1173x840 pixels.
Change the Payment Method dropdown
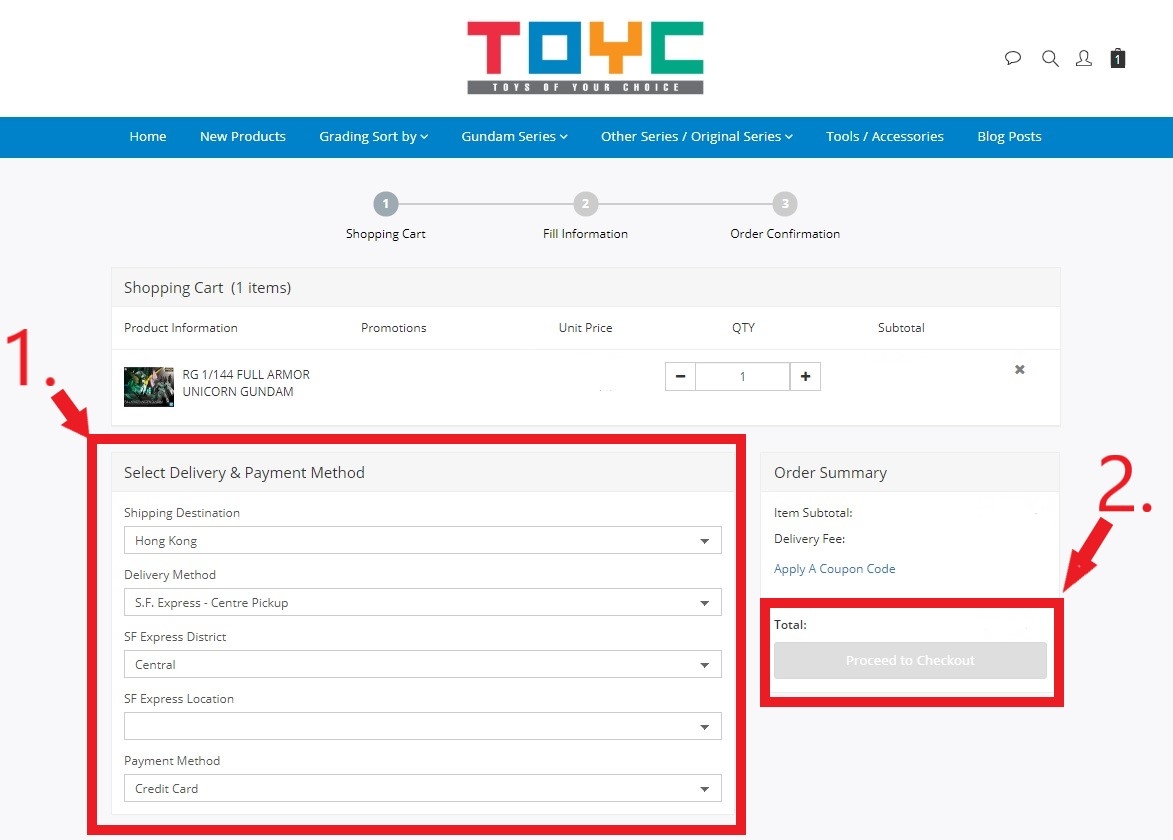point(422,789)
